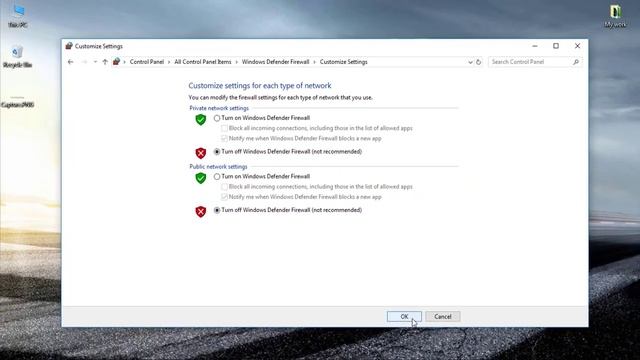Select This PC desktop icon
The width and height of the screenshot is (640, 360).
[18, 16]
